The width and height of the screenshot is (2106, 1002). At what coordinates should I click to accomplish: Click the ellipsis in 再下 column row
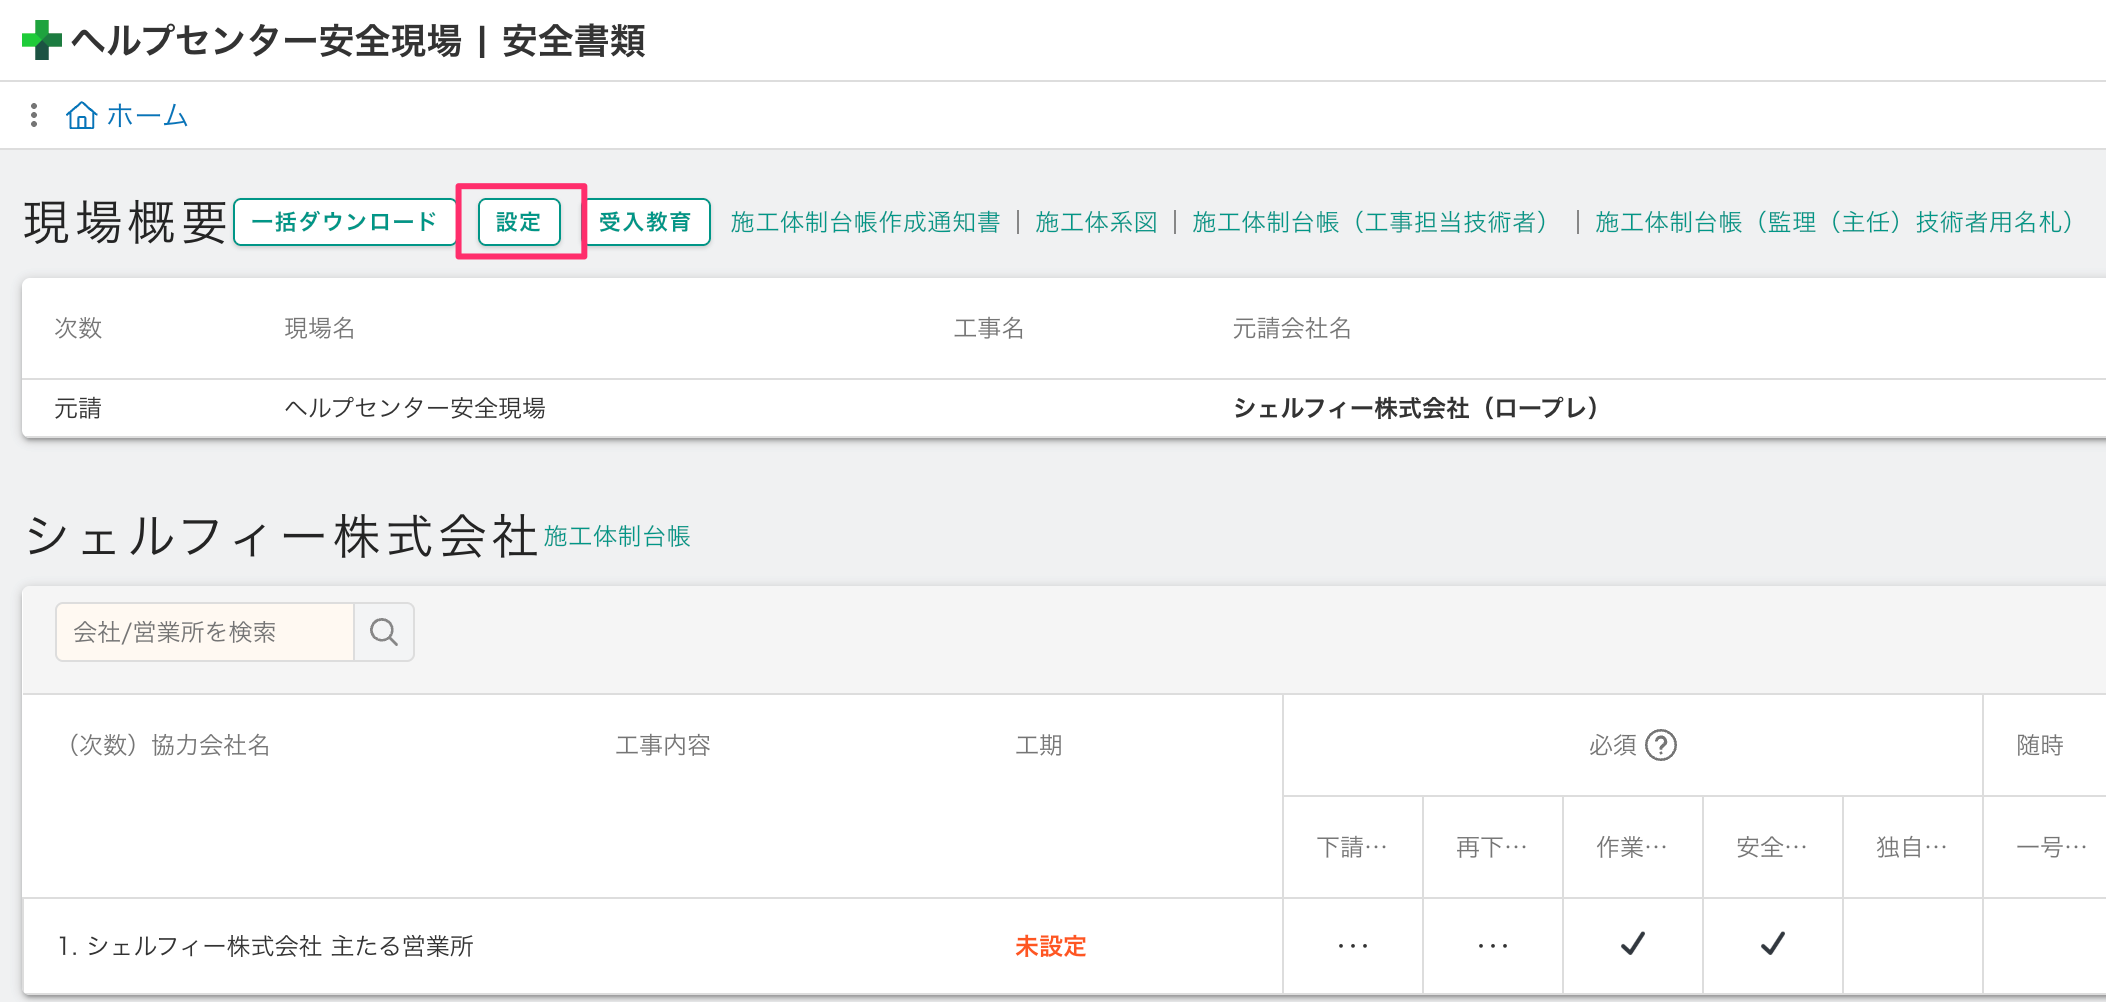coord(1492,946)
